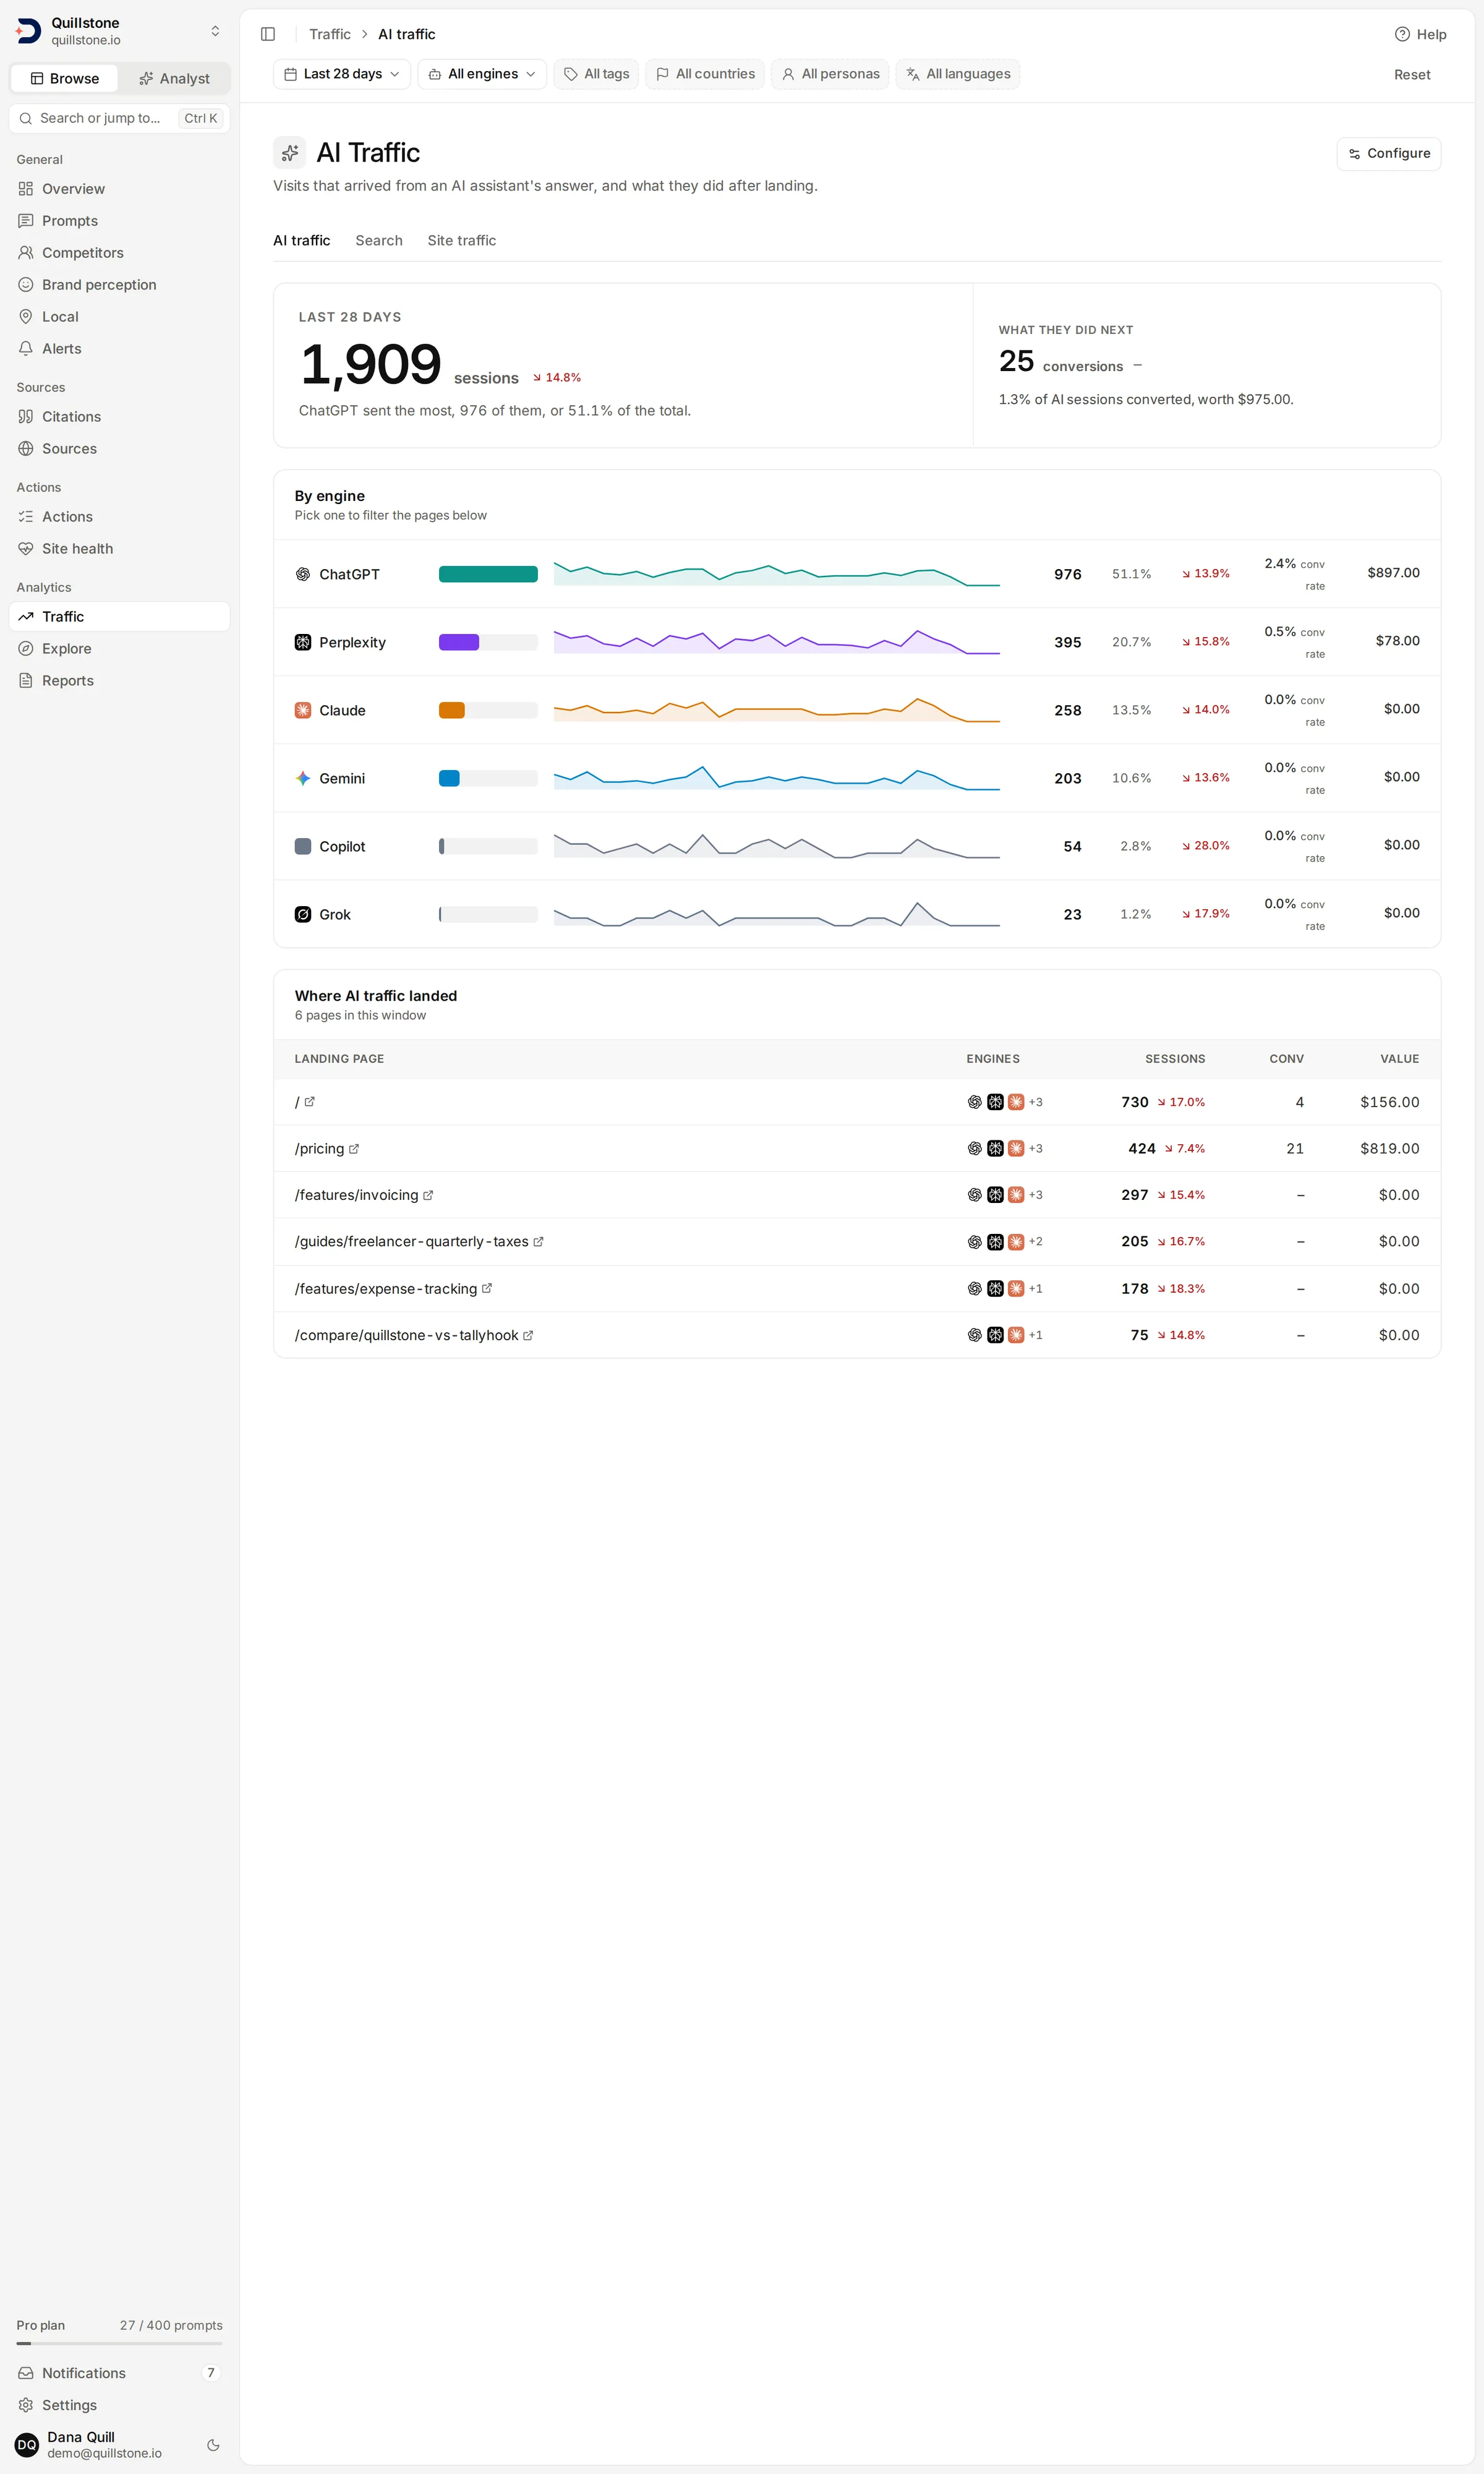Open the Help link
This screenshot has height=2474, width=1484.
point(1420,34)
